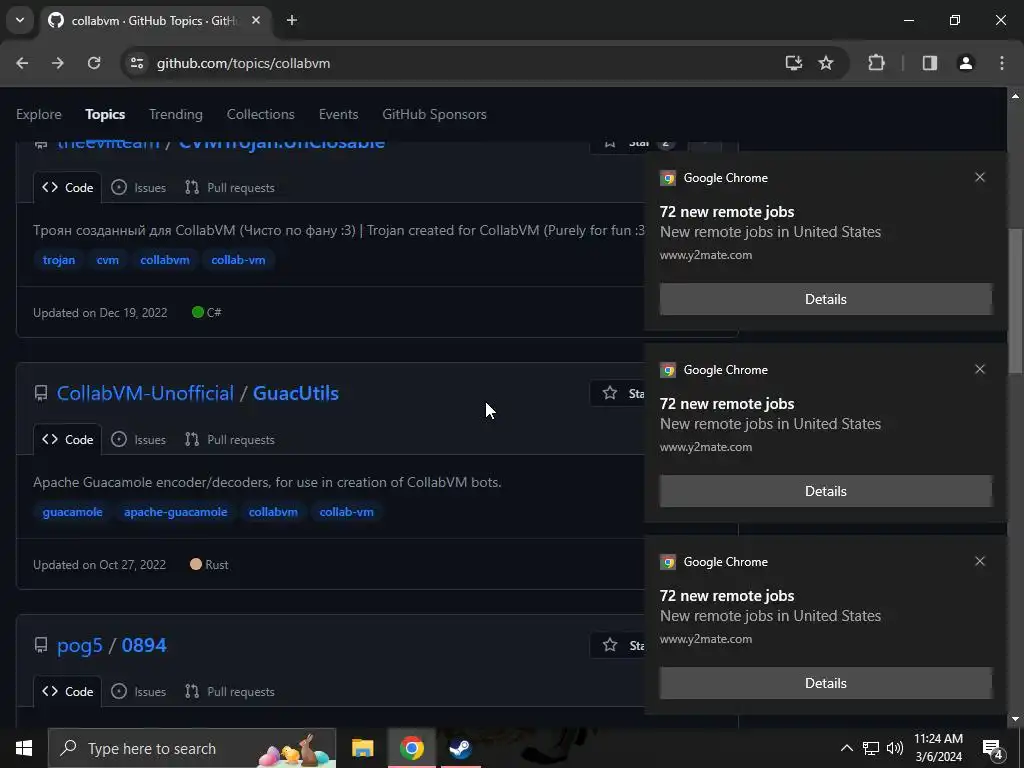The image size is (1024, 768).
Task: Go back to the previous page
Action: coord(22,63)
